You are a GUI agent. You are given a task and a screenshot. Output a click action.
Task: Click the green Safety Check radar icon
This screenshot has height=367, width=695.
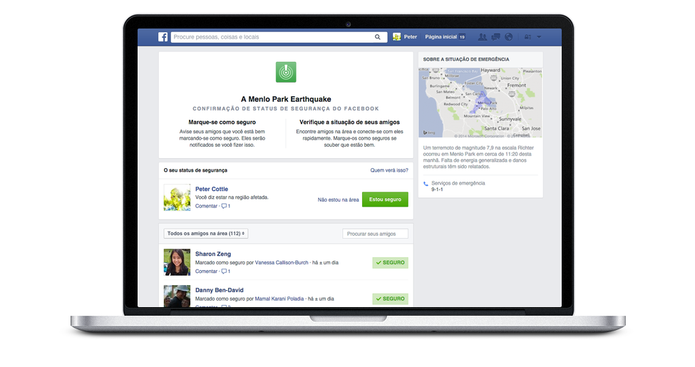pyautogui.click(x=286, y=72)
